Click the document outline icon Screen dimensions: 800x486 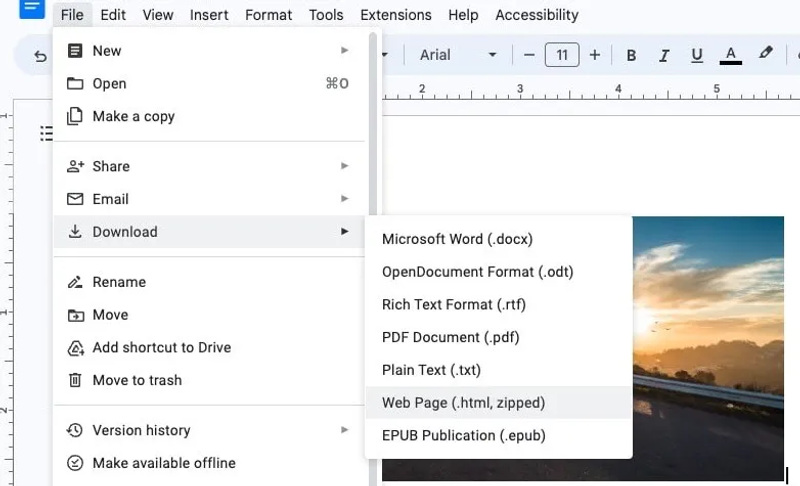pyautogui.click(x=45, y=133)
